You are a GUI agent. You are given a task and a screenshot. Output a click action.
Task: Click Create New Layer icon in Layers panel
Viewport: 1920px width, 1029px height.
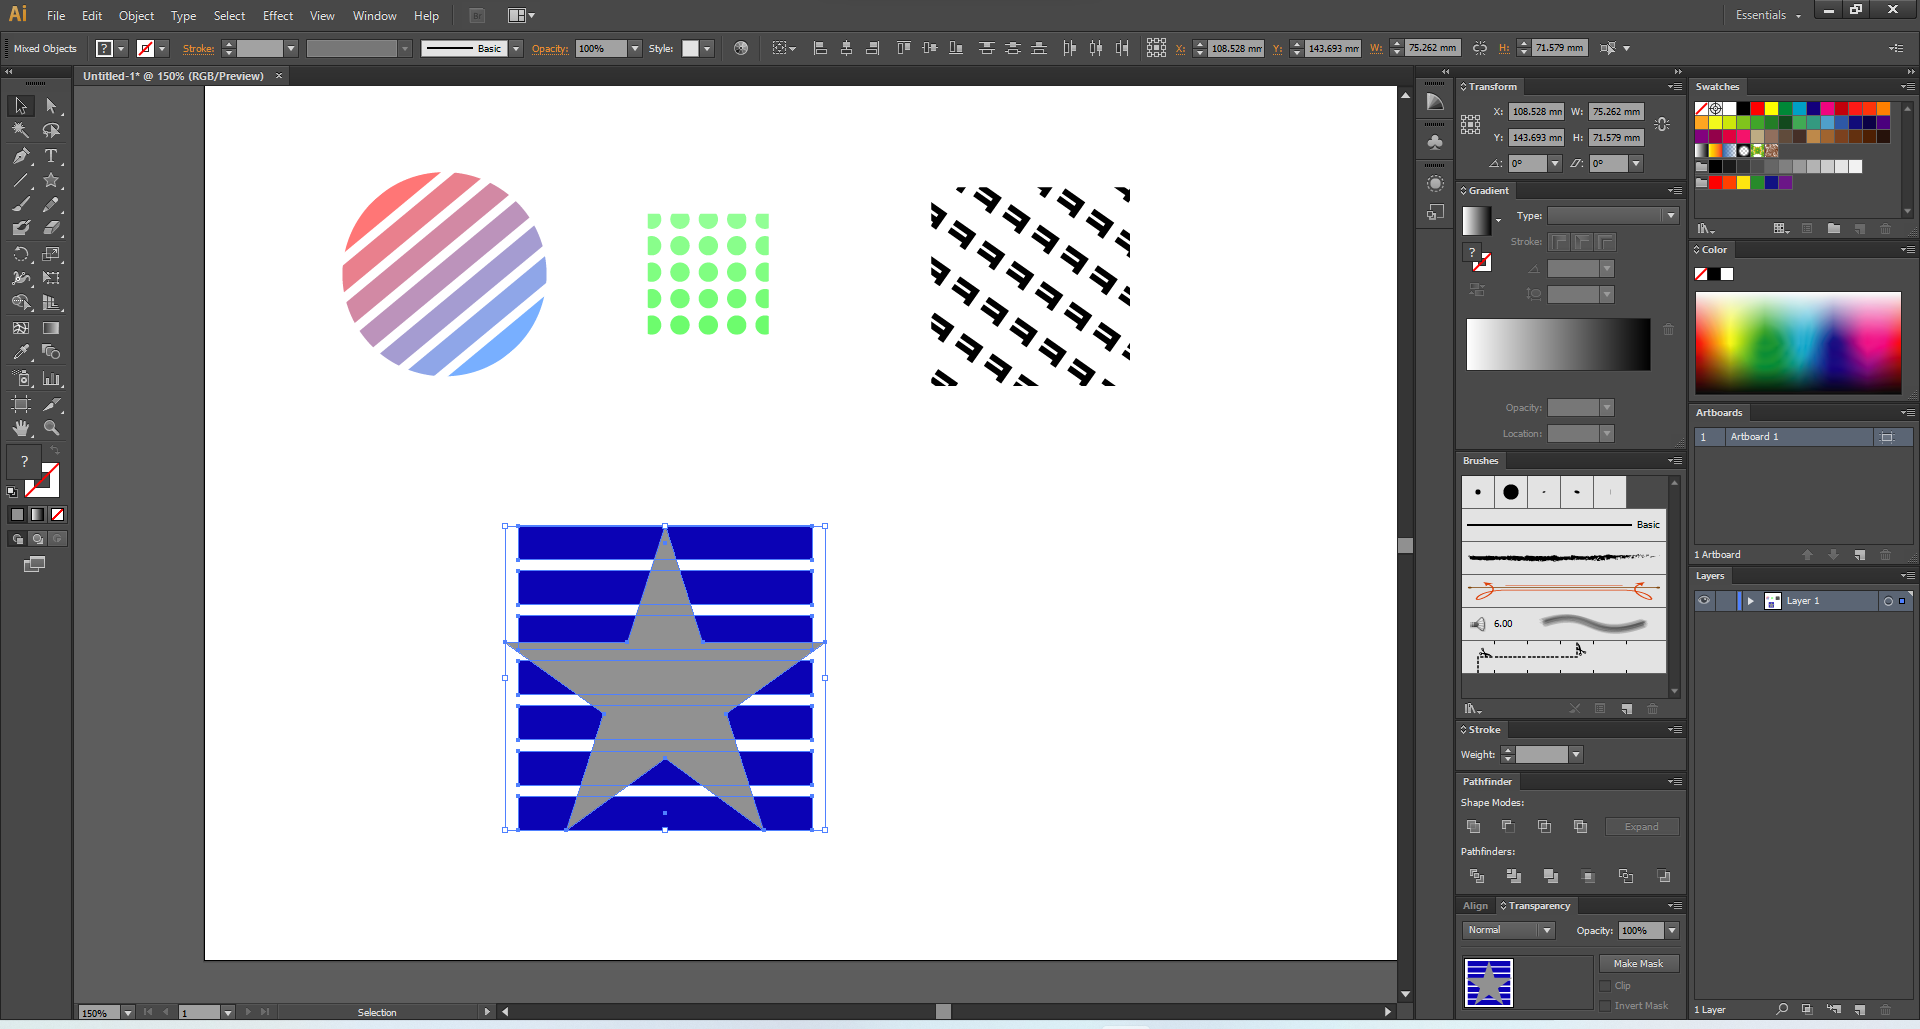(x=1859, y=1010)
